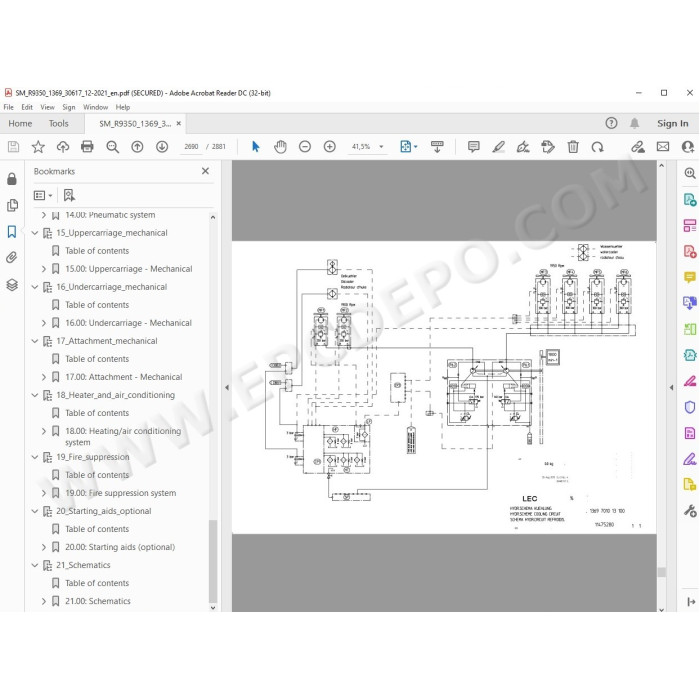
Task: Open the Help menu
Action: (x=123, y=107)
